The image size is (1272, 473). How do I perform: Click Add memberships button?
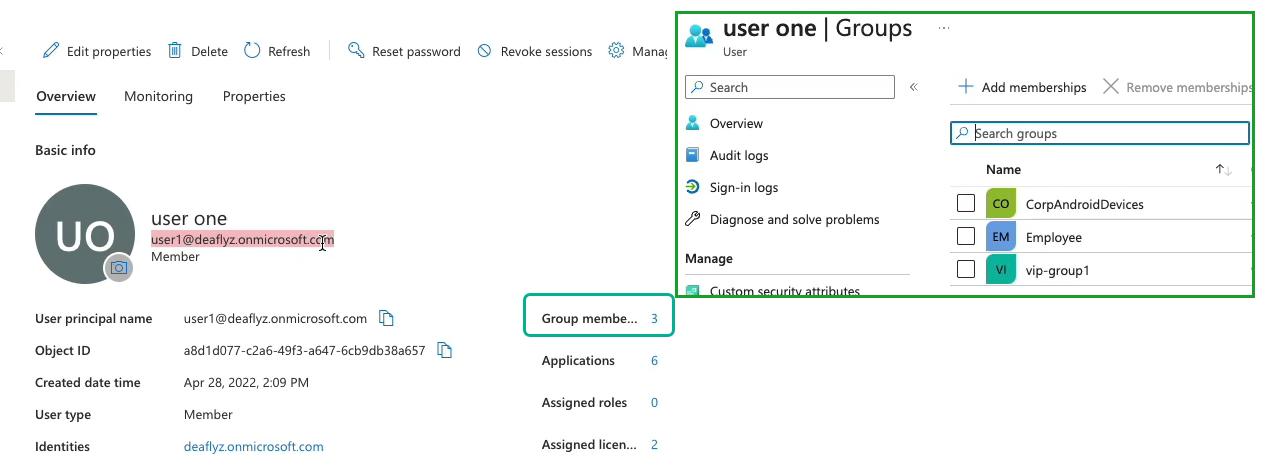click(1022, 88)
